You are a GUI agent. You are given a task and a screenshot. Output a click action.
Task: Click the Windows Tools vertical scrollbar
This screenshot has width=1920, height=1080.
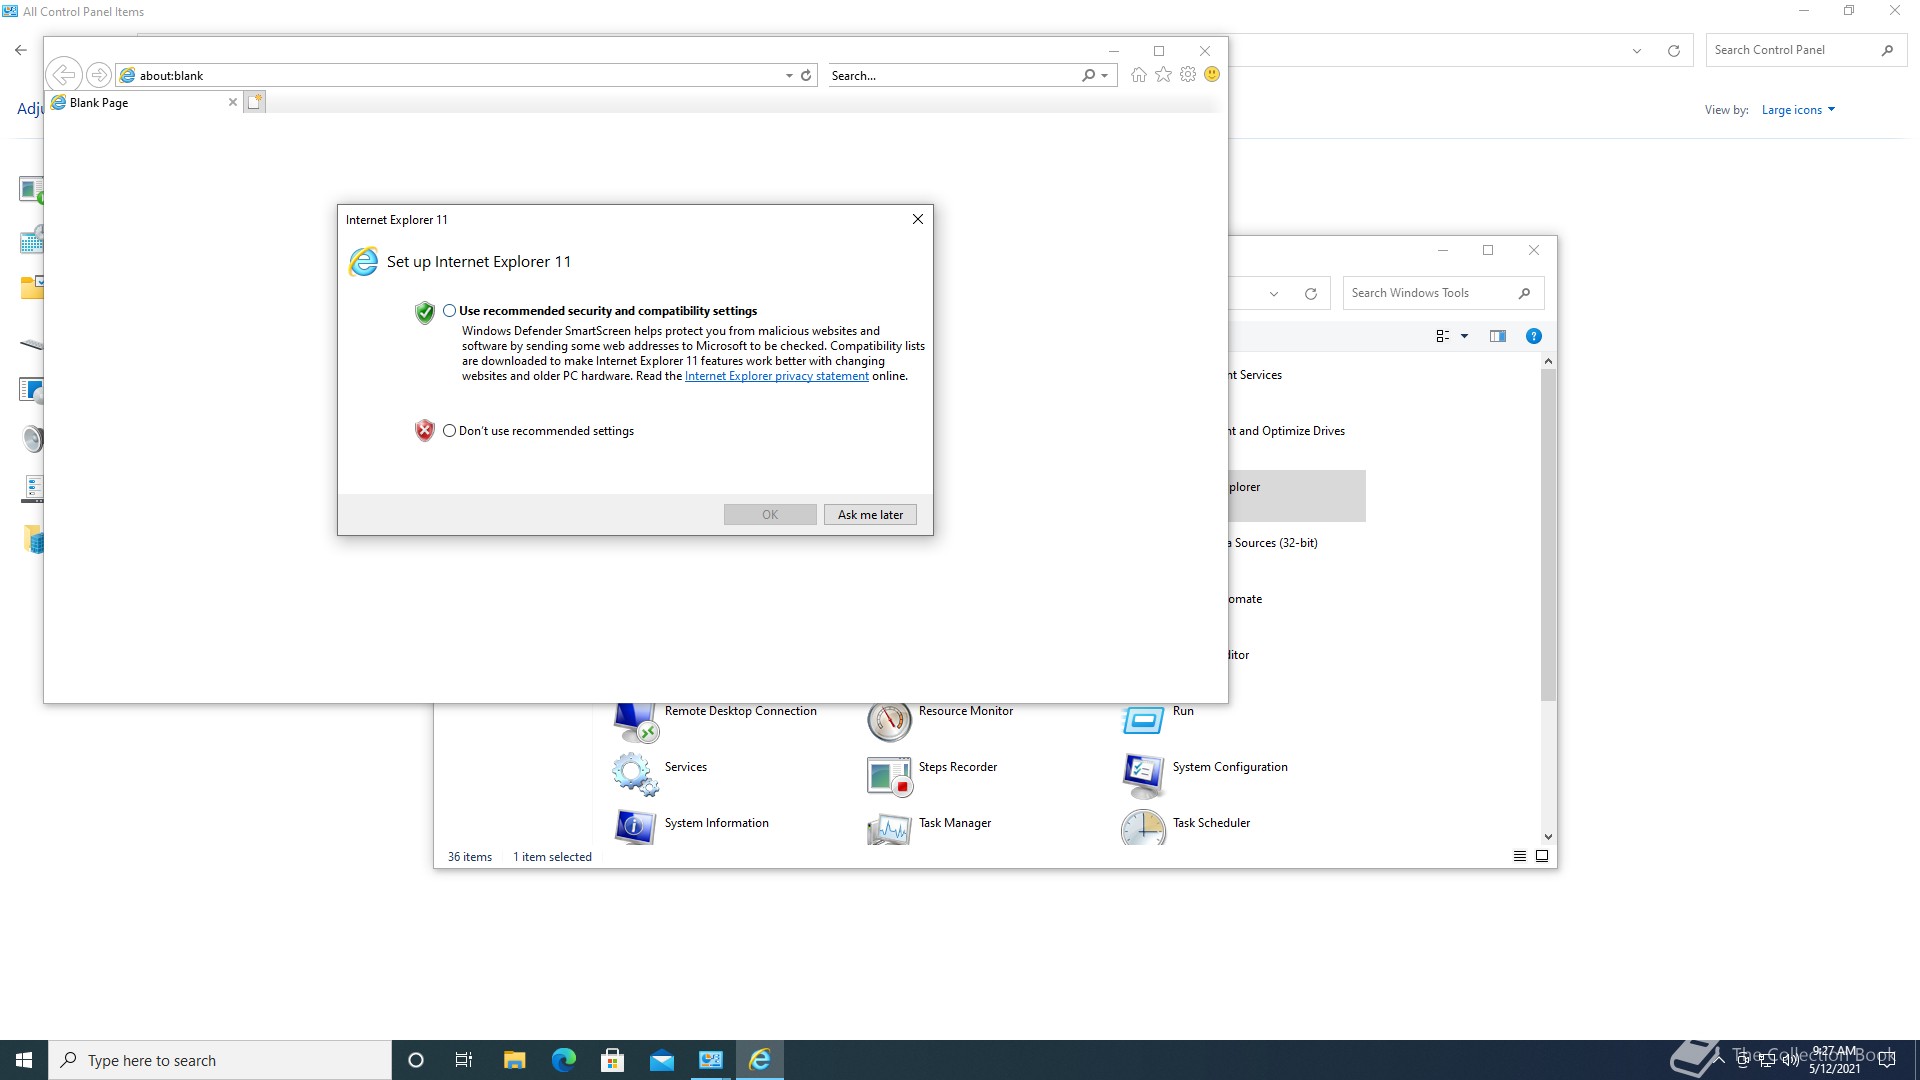(x=1548, y=535)
